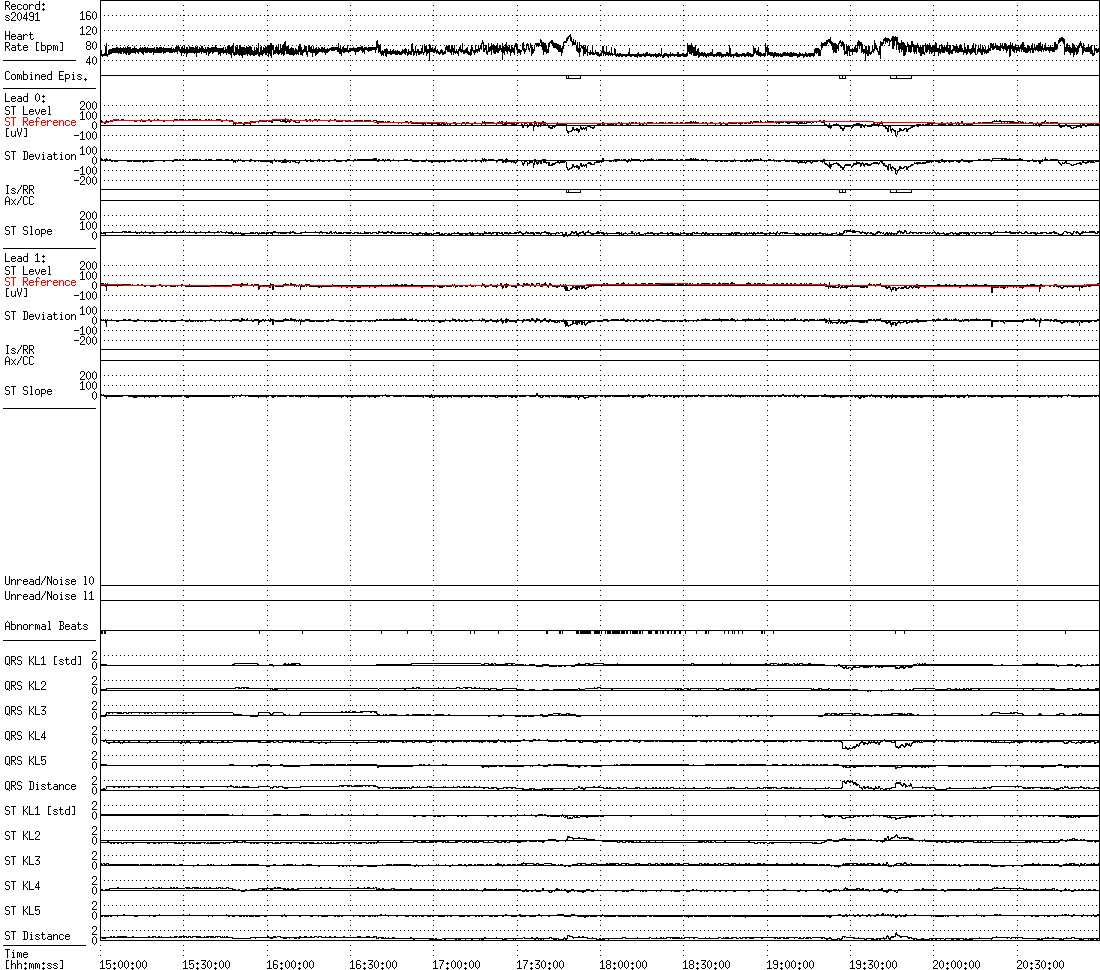Click the red ST Reference label under Lead 0
This screenshot has height=970, width=1100.
40,122
